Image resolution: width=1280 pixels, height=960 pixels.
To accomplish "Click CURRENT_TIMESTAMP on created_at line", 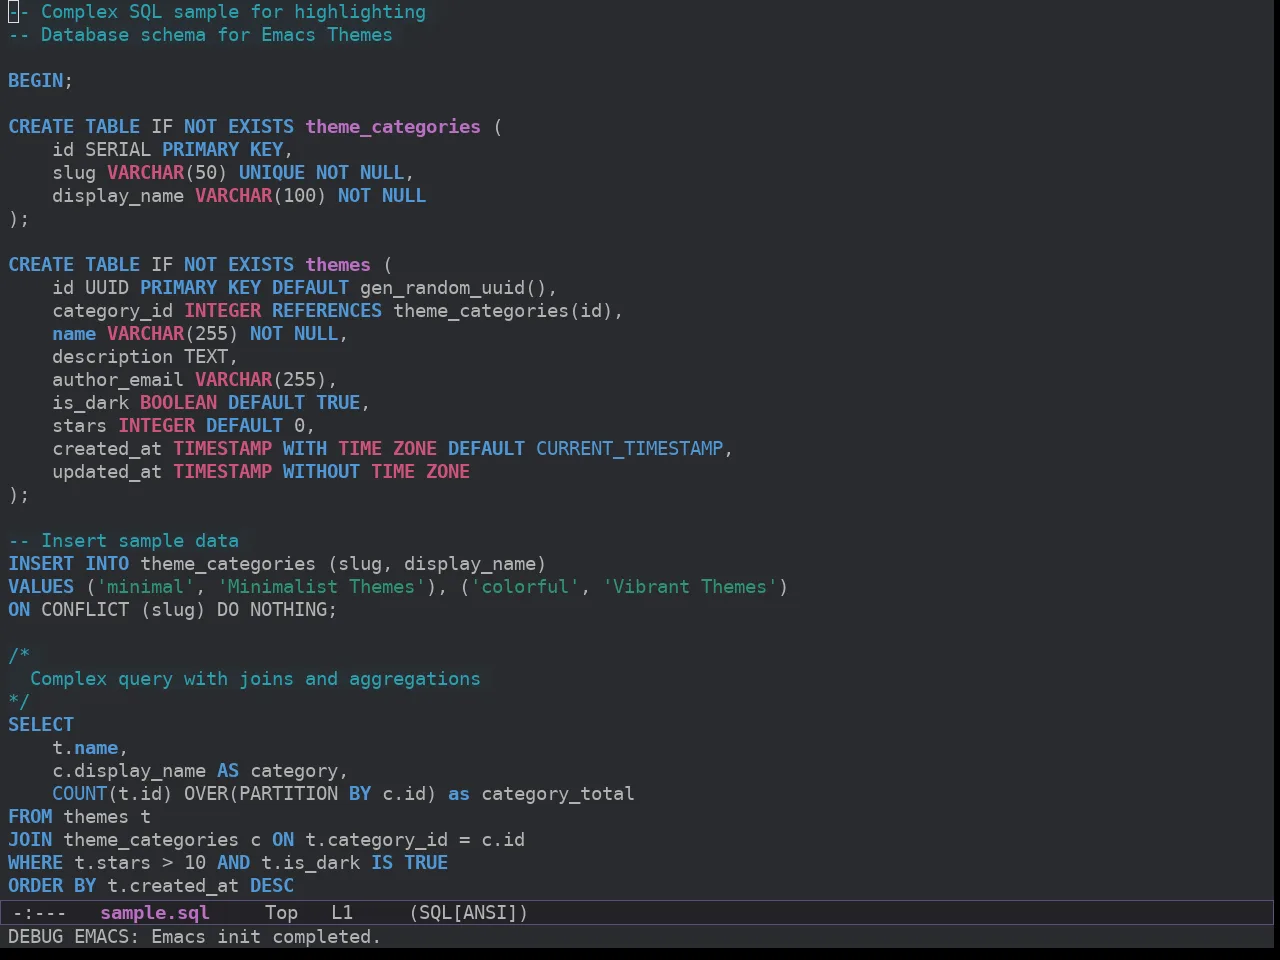I will [x=629, y=449].
